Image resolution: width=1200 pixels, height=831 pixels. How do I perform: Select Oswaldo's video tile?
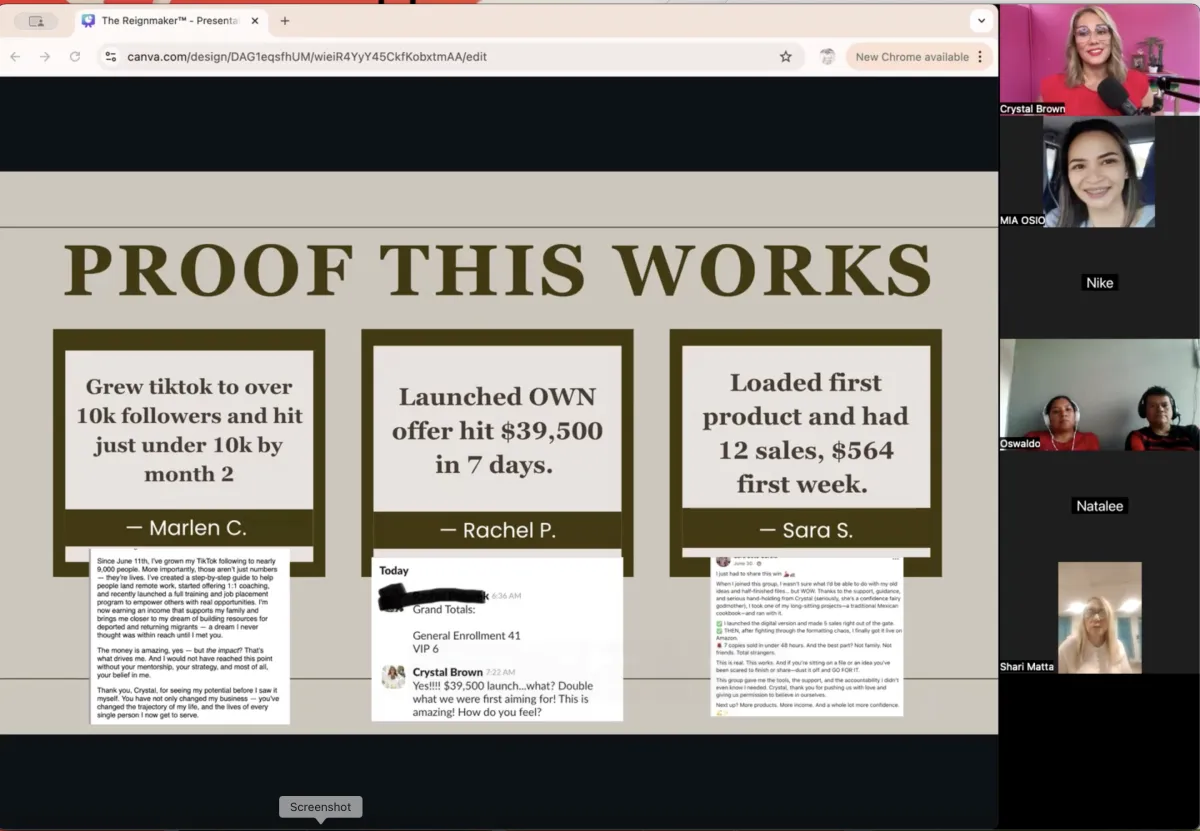pyautogui.click(x=1098, y=395)
